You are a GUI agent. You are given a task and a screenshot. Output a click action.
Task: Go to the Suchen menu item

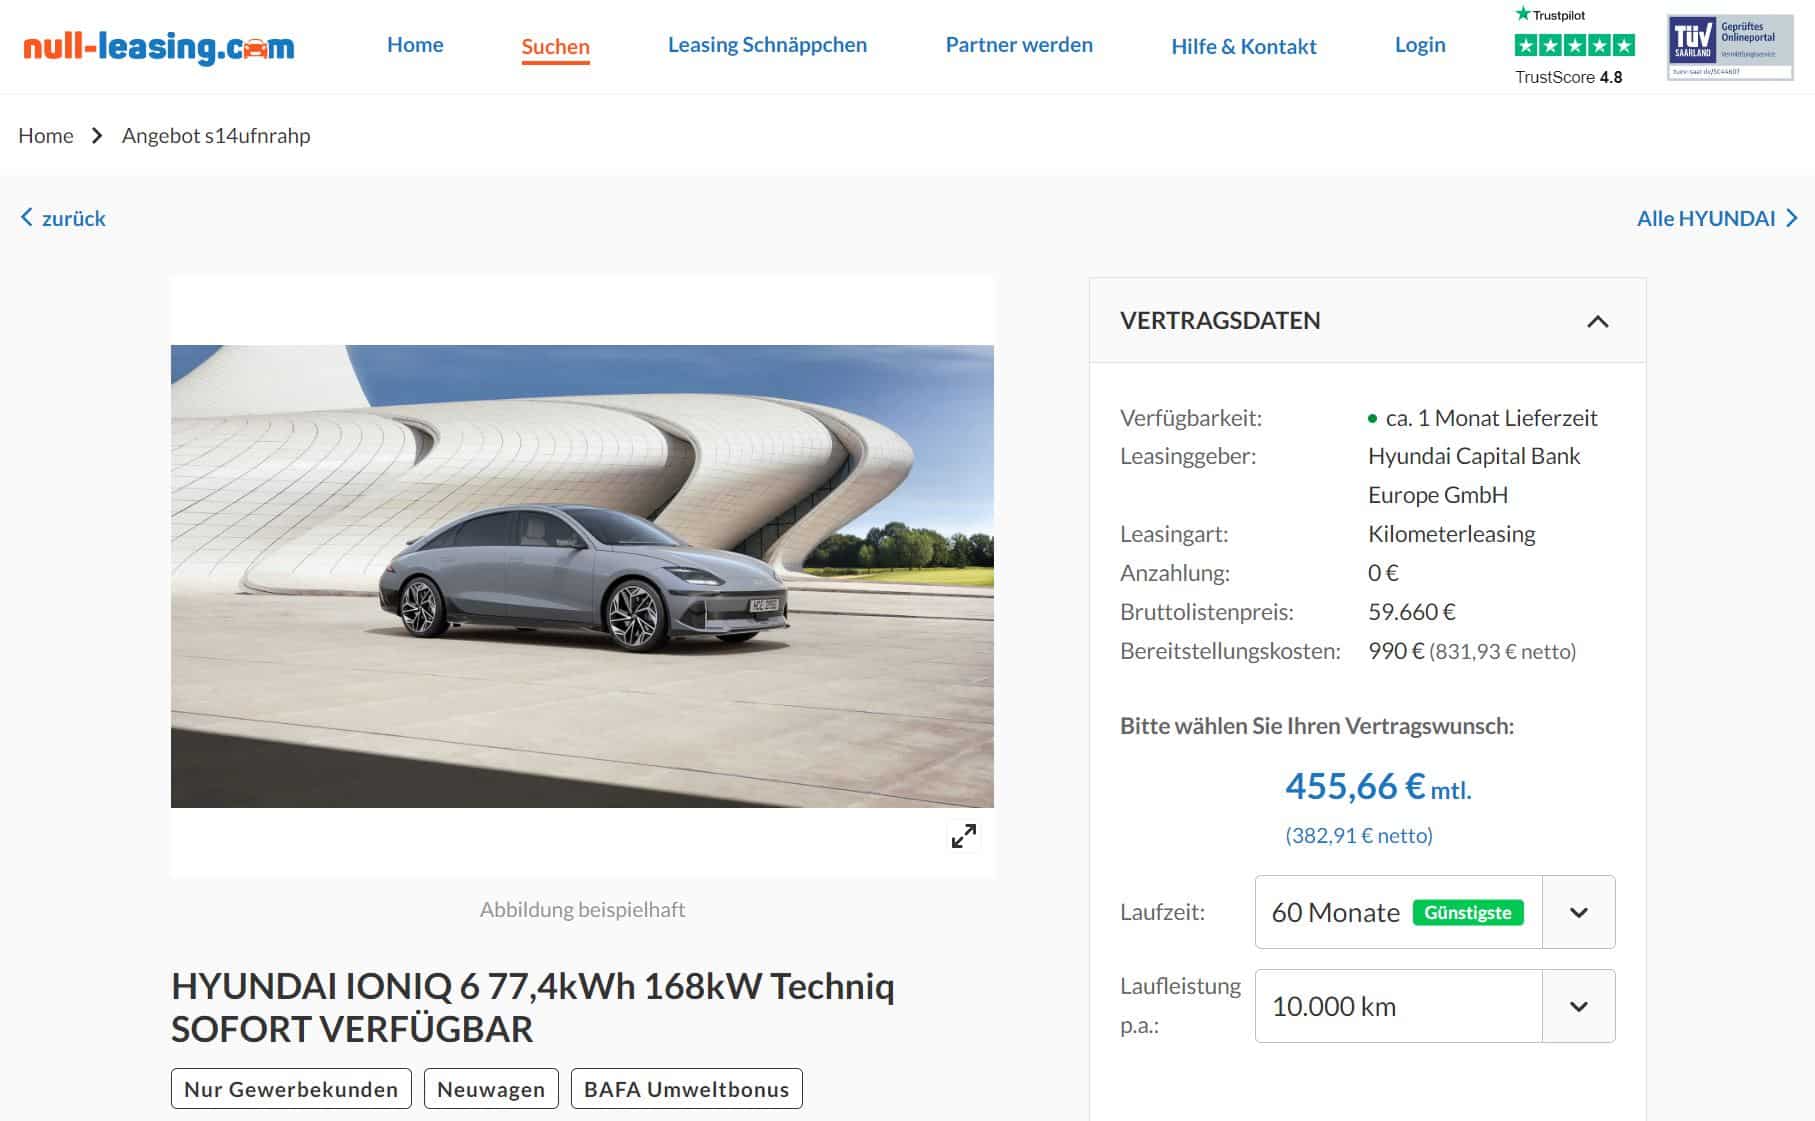pyautogui.click(x=555, y=47)
